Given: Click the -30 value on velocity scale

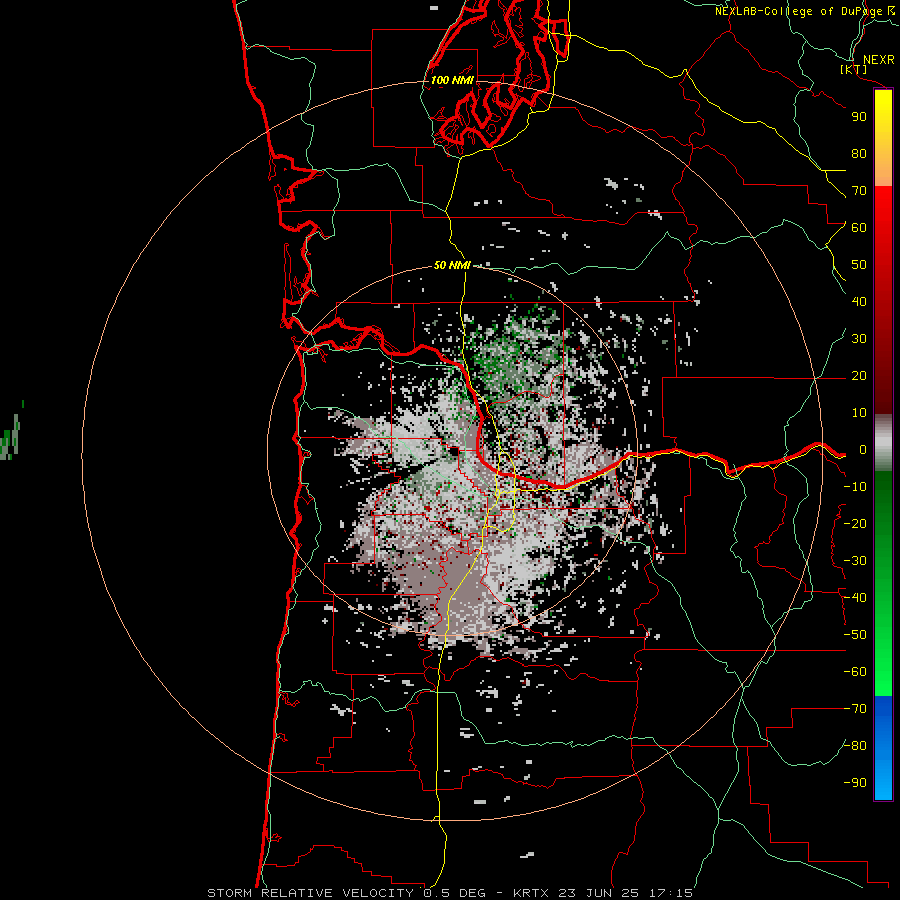Looking at the screenshot, I should pos(855,561).
